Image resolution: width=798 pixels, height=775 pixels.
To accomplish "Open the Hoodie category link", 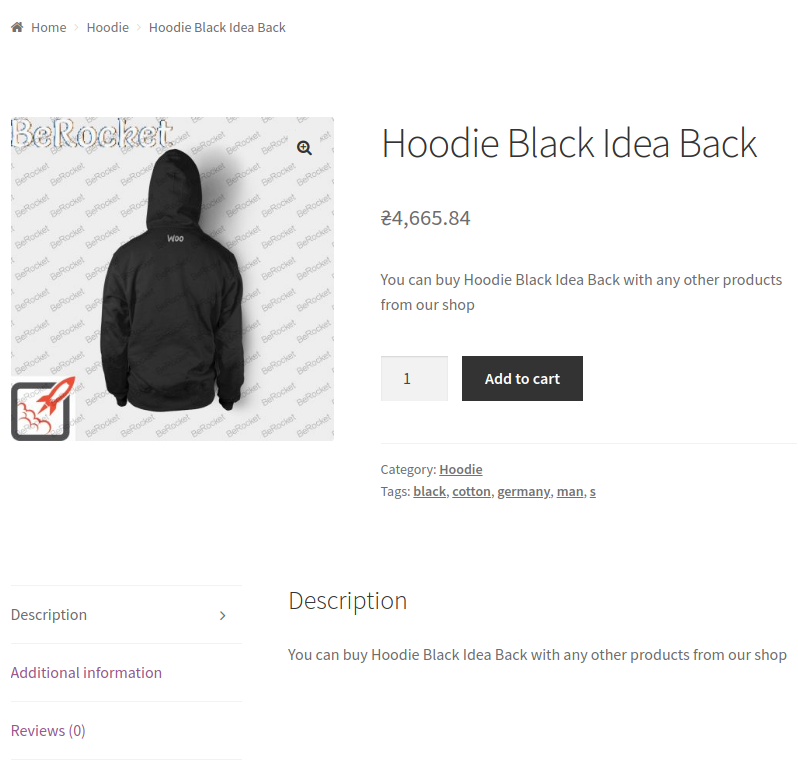I will [461, 469].
